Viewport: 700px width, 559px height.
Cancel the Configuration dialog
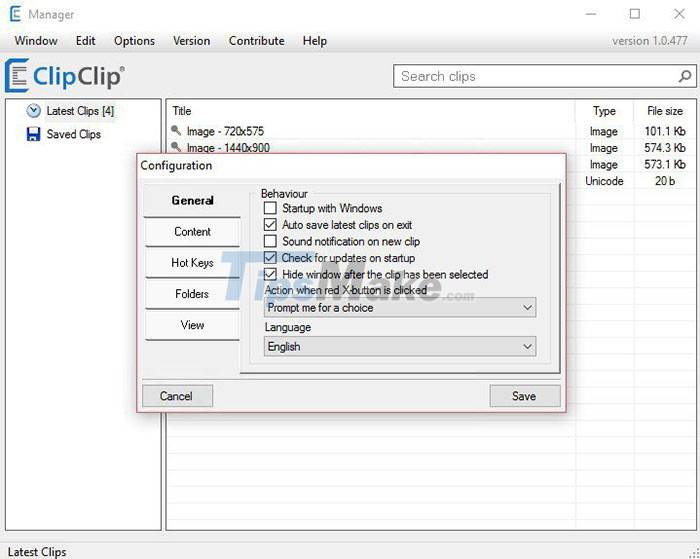pyautogui.click(x=177, y=396)
